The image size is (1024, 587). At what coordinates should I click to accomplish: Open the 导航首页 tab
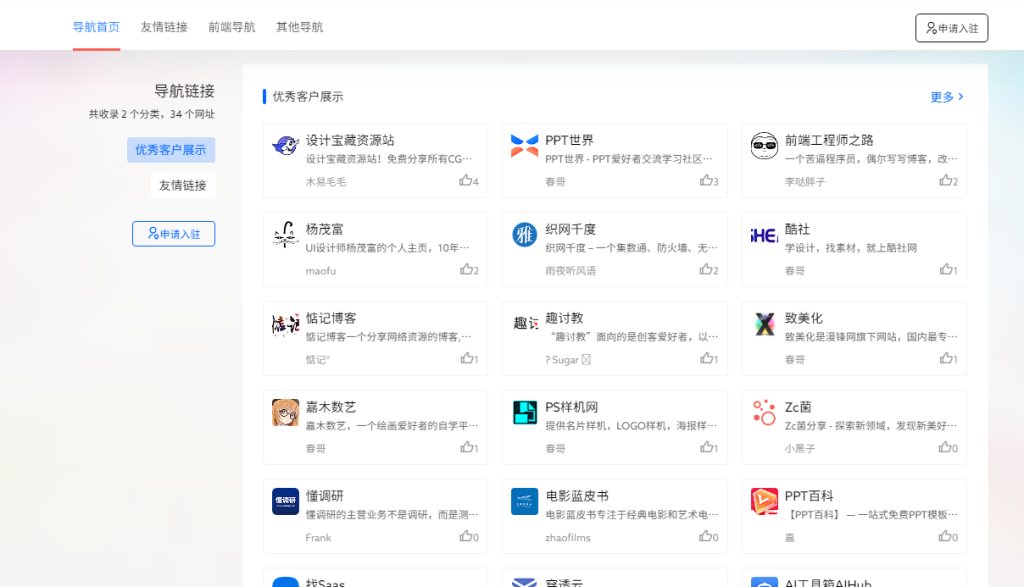click(96, 27)
